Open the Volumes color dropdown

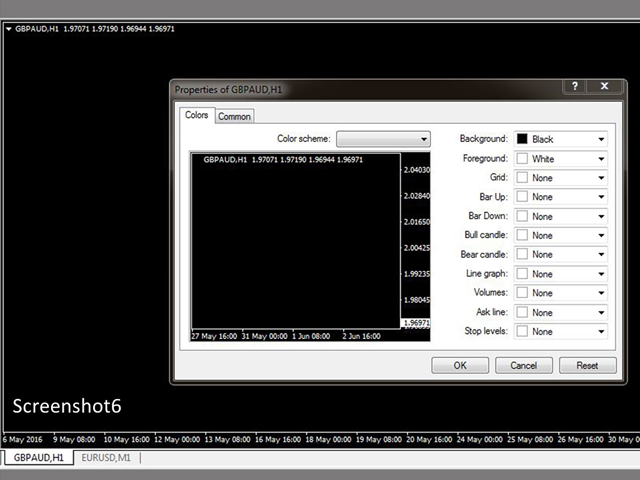[560, 293]
